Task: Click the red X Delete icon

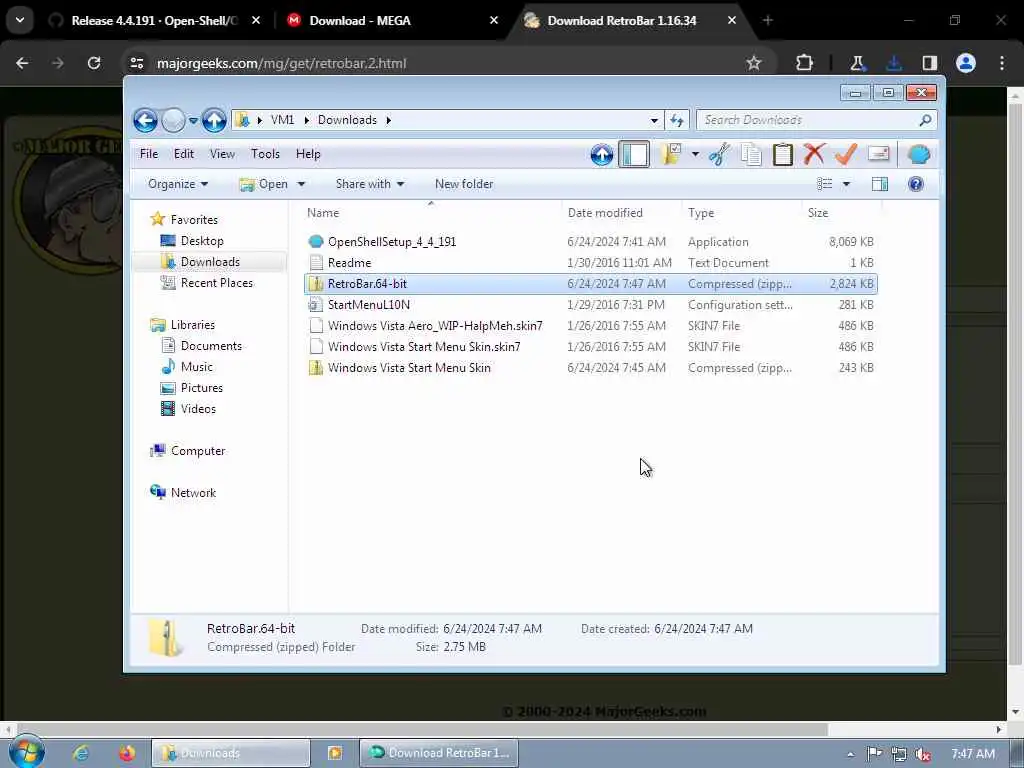Action: click(x=814, y=154)
